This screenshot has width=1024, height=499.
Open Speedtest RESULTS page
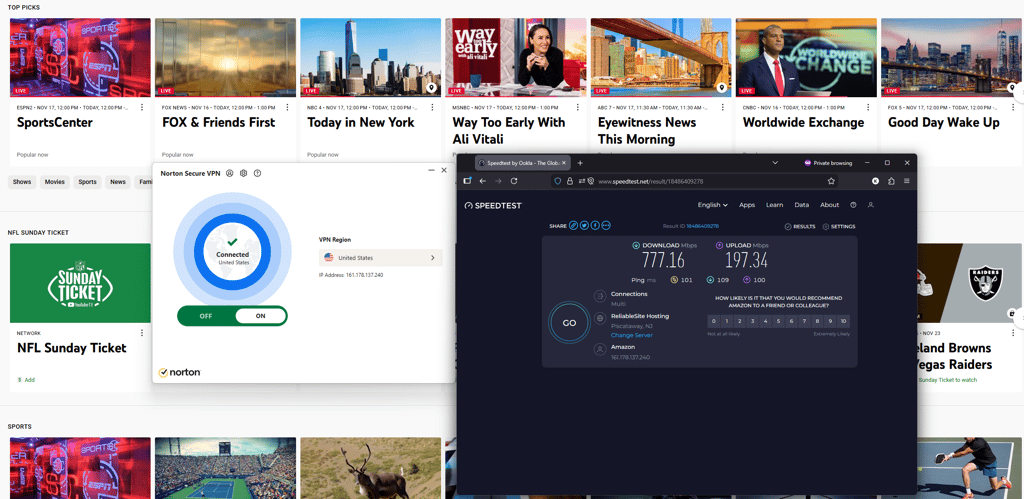point(800,226)
